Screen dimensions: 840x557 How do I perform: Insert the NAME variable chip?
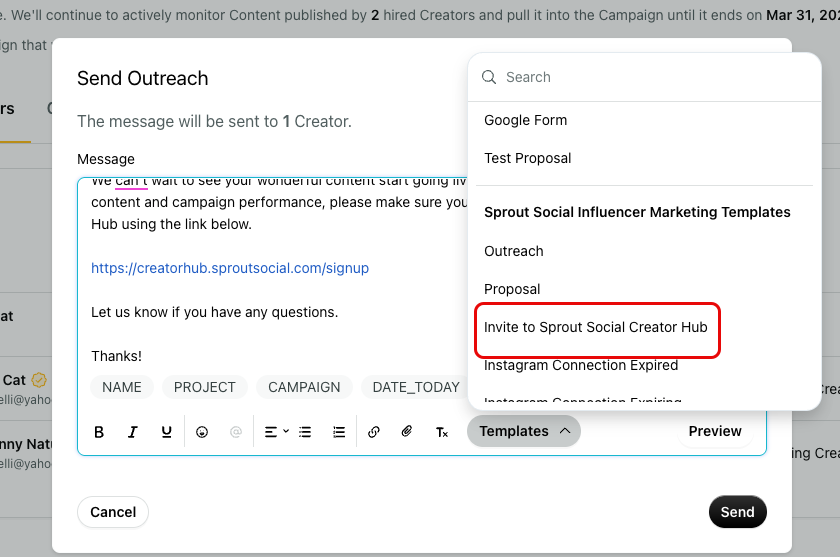[x=122, y=387]
